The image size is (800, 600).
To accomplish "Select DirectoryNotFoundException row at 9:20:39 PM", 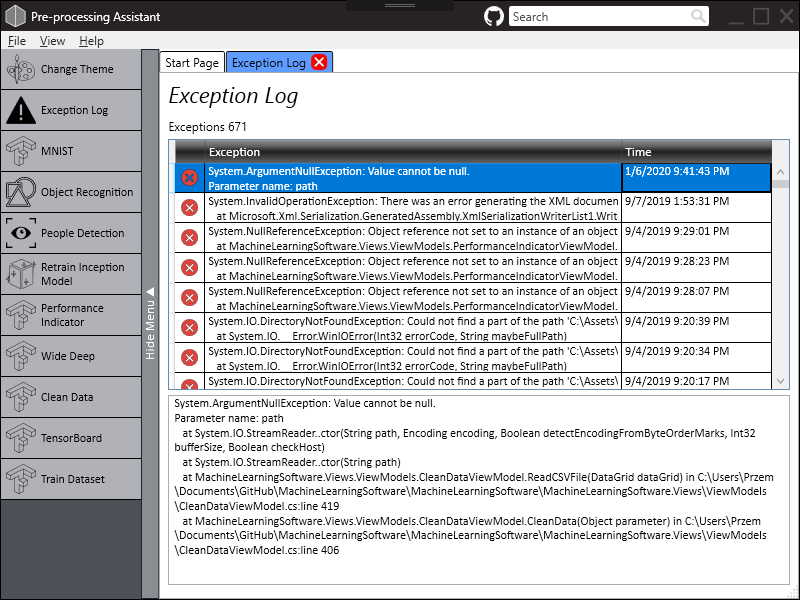I will (473, 328).
